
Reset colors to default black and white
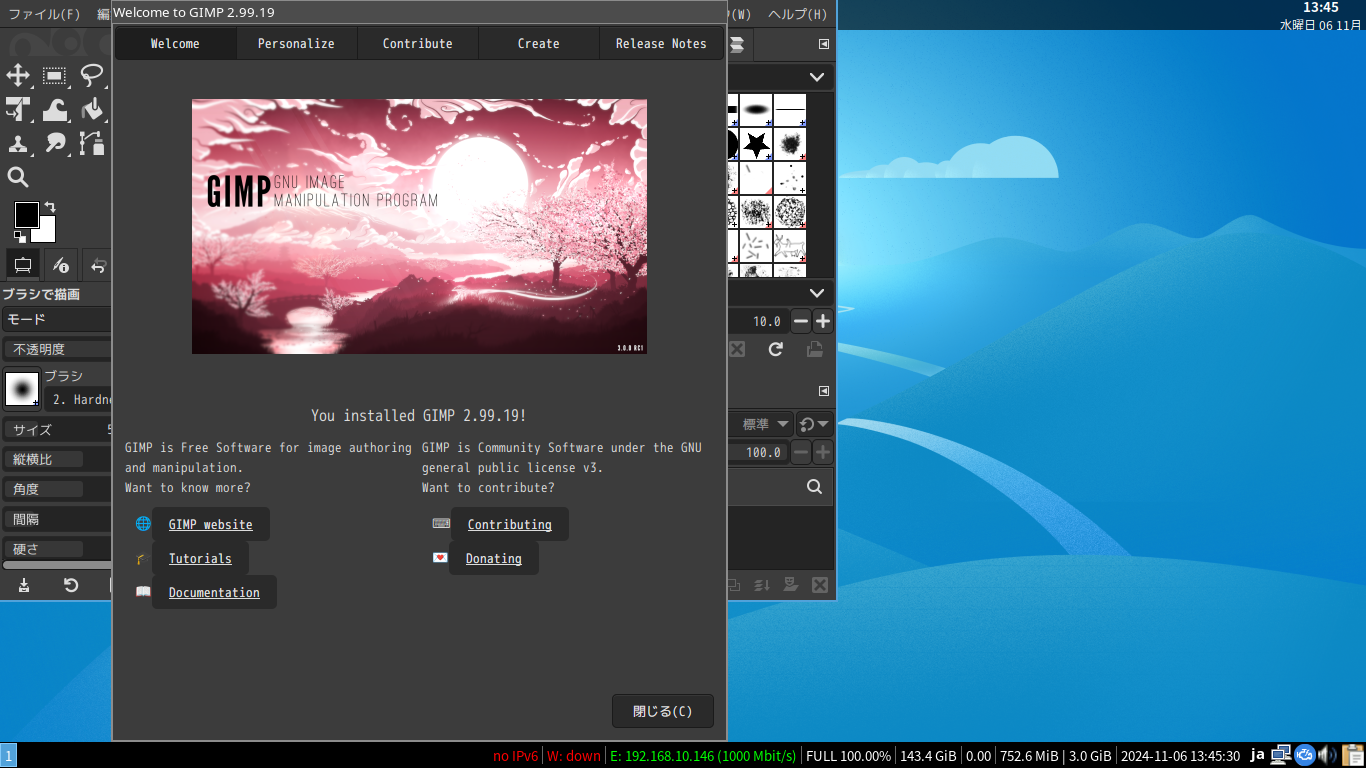click(x=20, y=237)
